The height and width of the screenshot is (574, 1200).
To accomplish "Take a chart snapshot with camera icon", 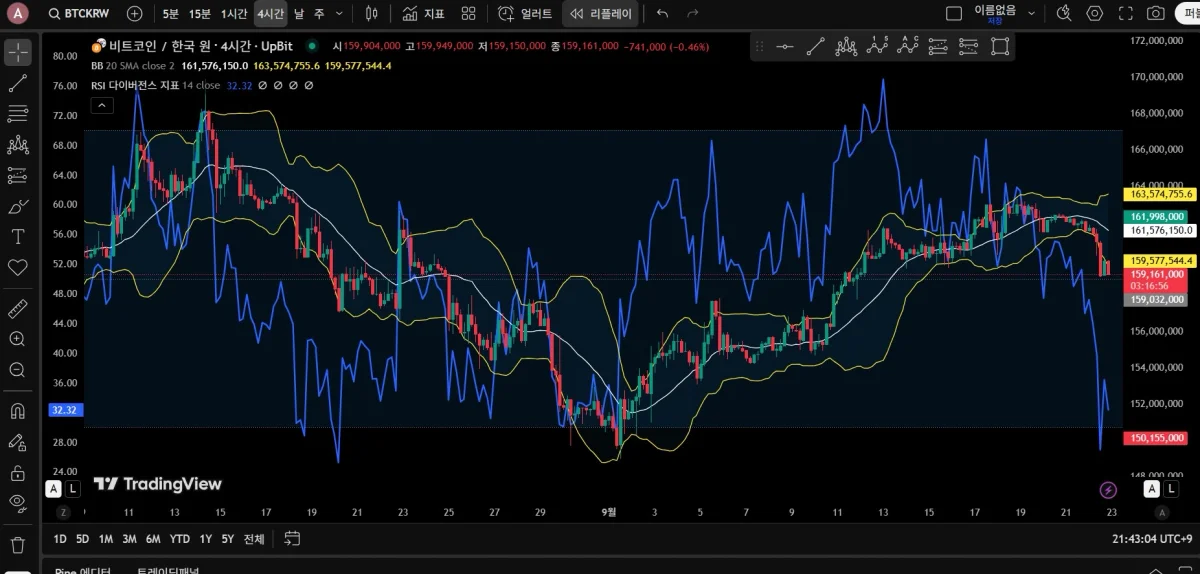I will [1155, 14].
